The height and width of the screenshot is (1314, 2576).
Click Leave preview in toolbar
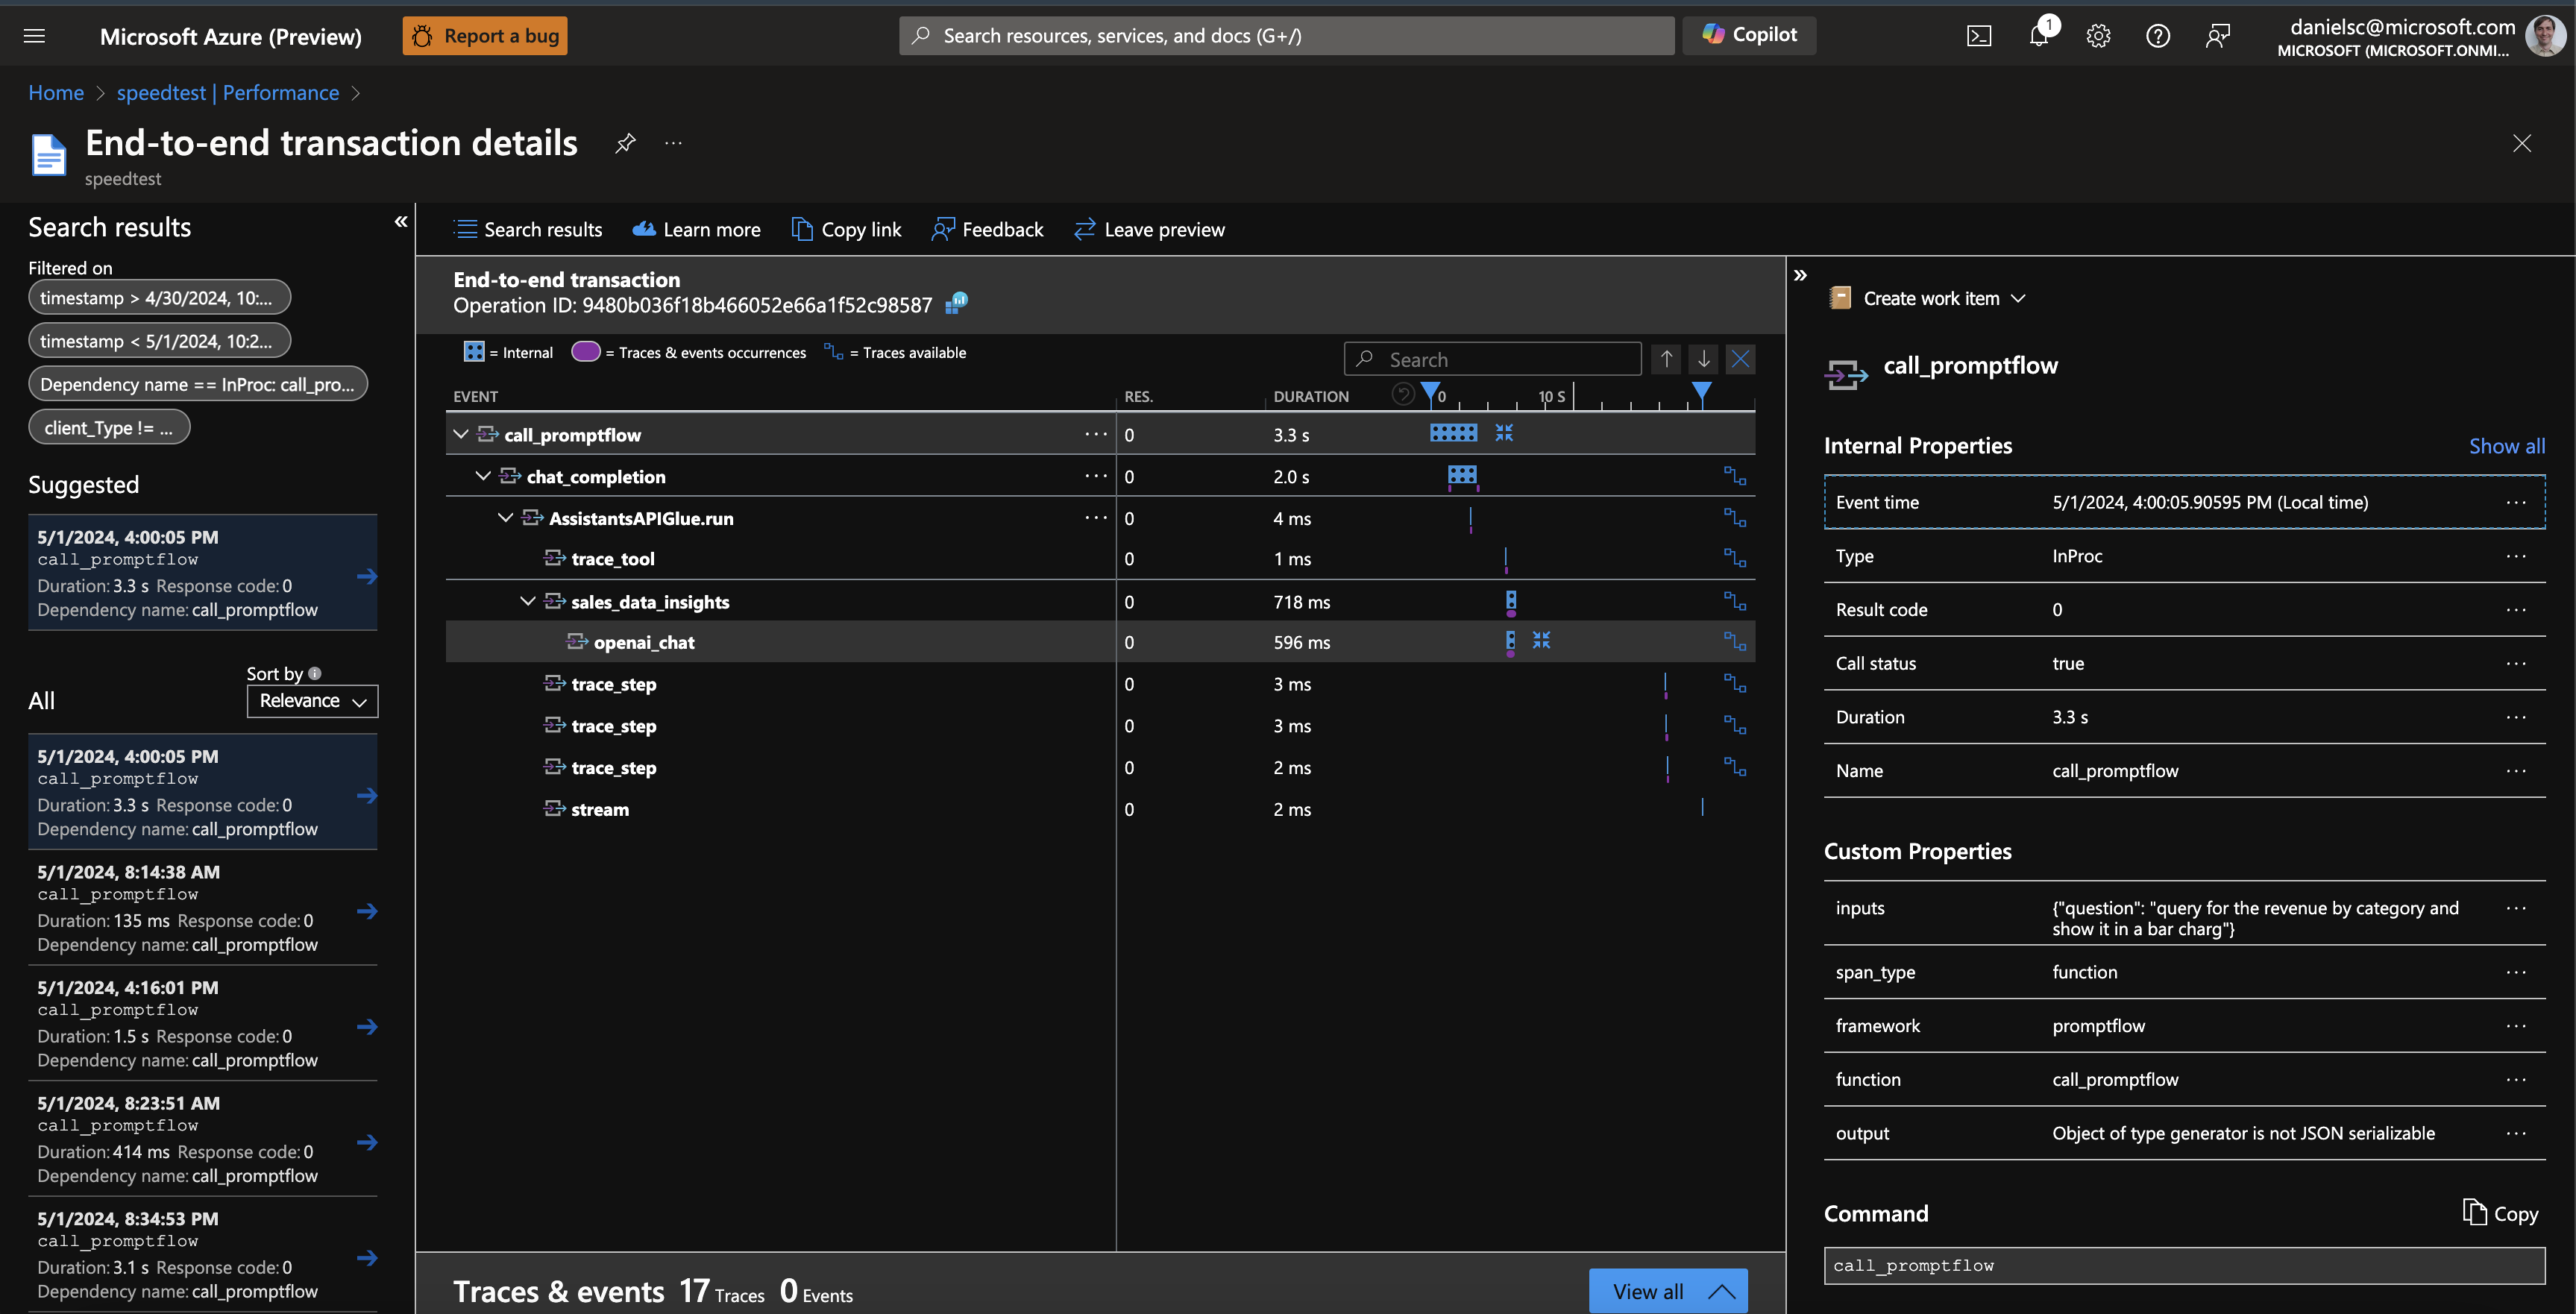[x=1149, y=229]
